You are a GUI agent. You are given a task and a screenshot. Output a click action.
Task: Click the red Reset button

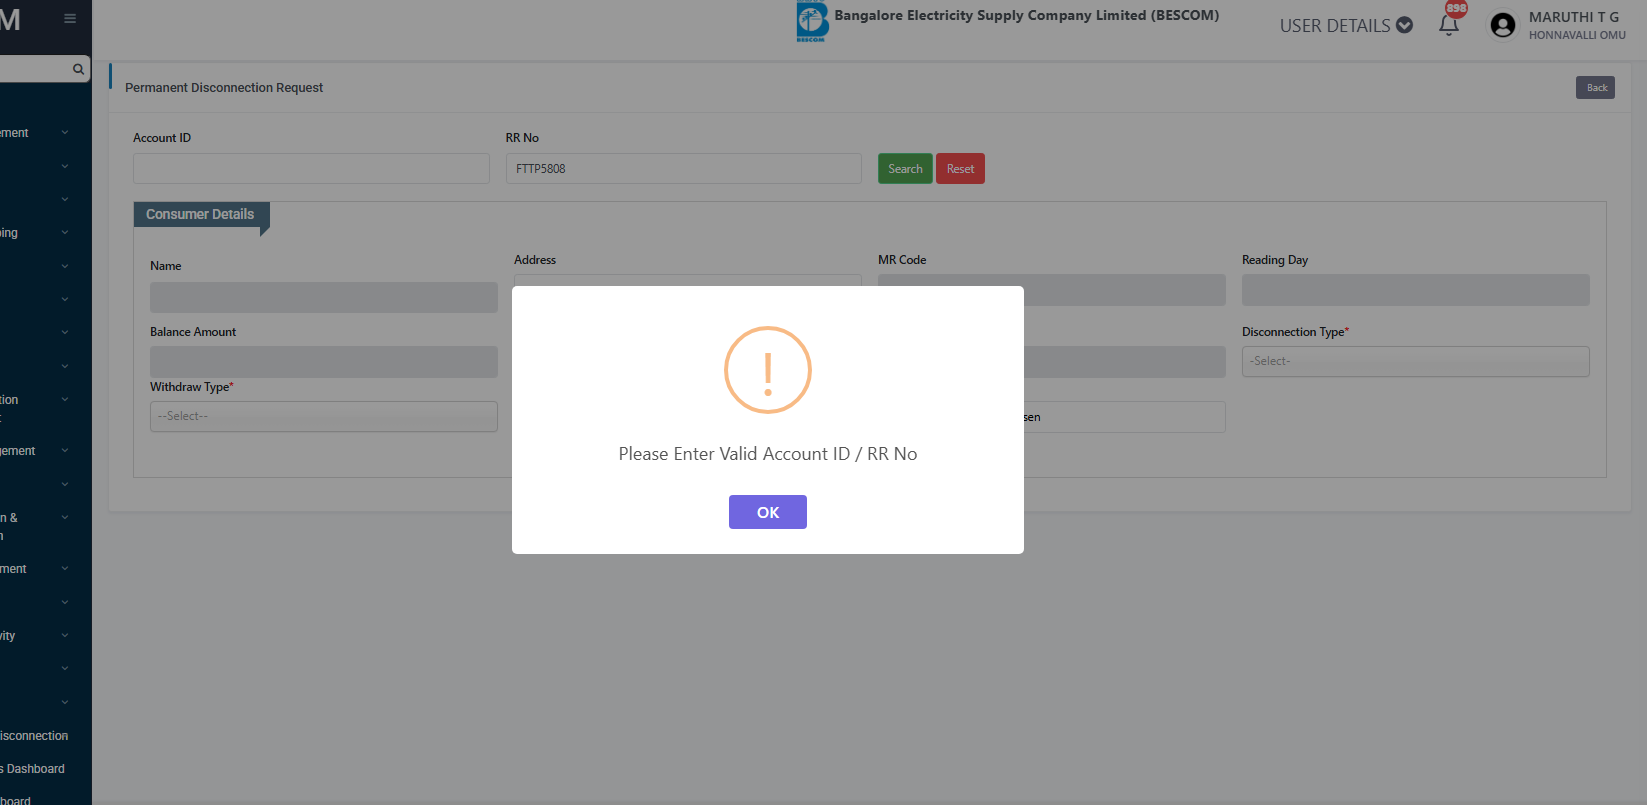point(960,169)
